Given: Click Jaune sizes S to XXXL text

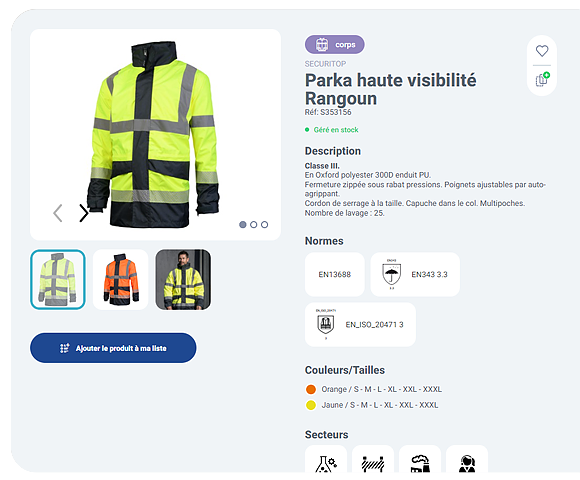Looking at the screenshot, I should (380, 405).
